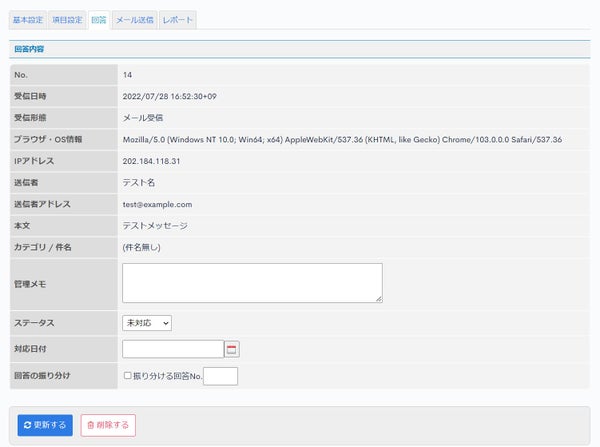
Task: Click the 対応日付 date input field
Action: (x=173, y=349)
